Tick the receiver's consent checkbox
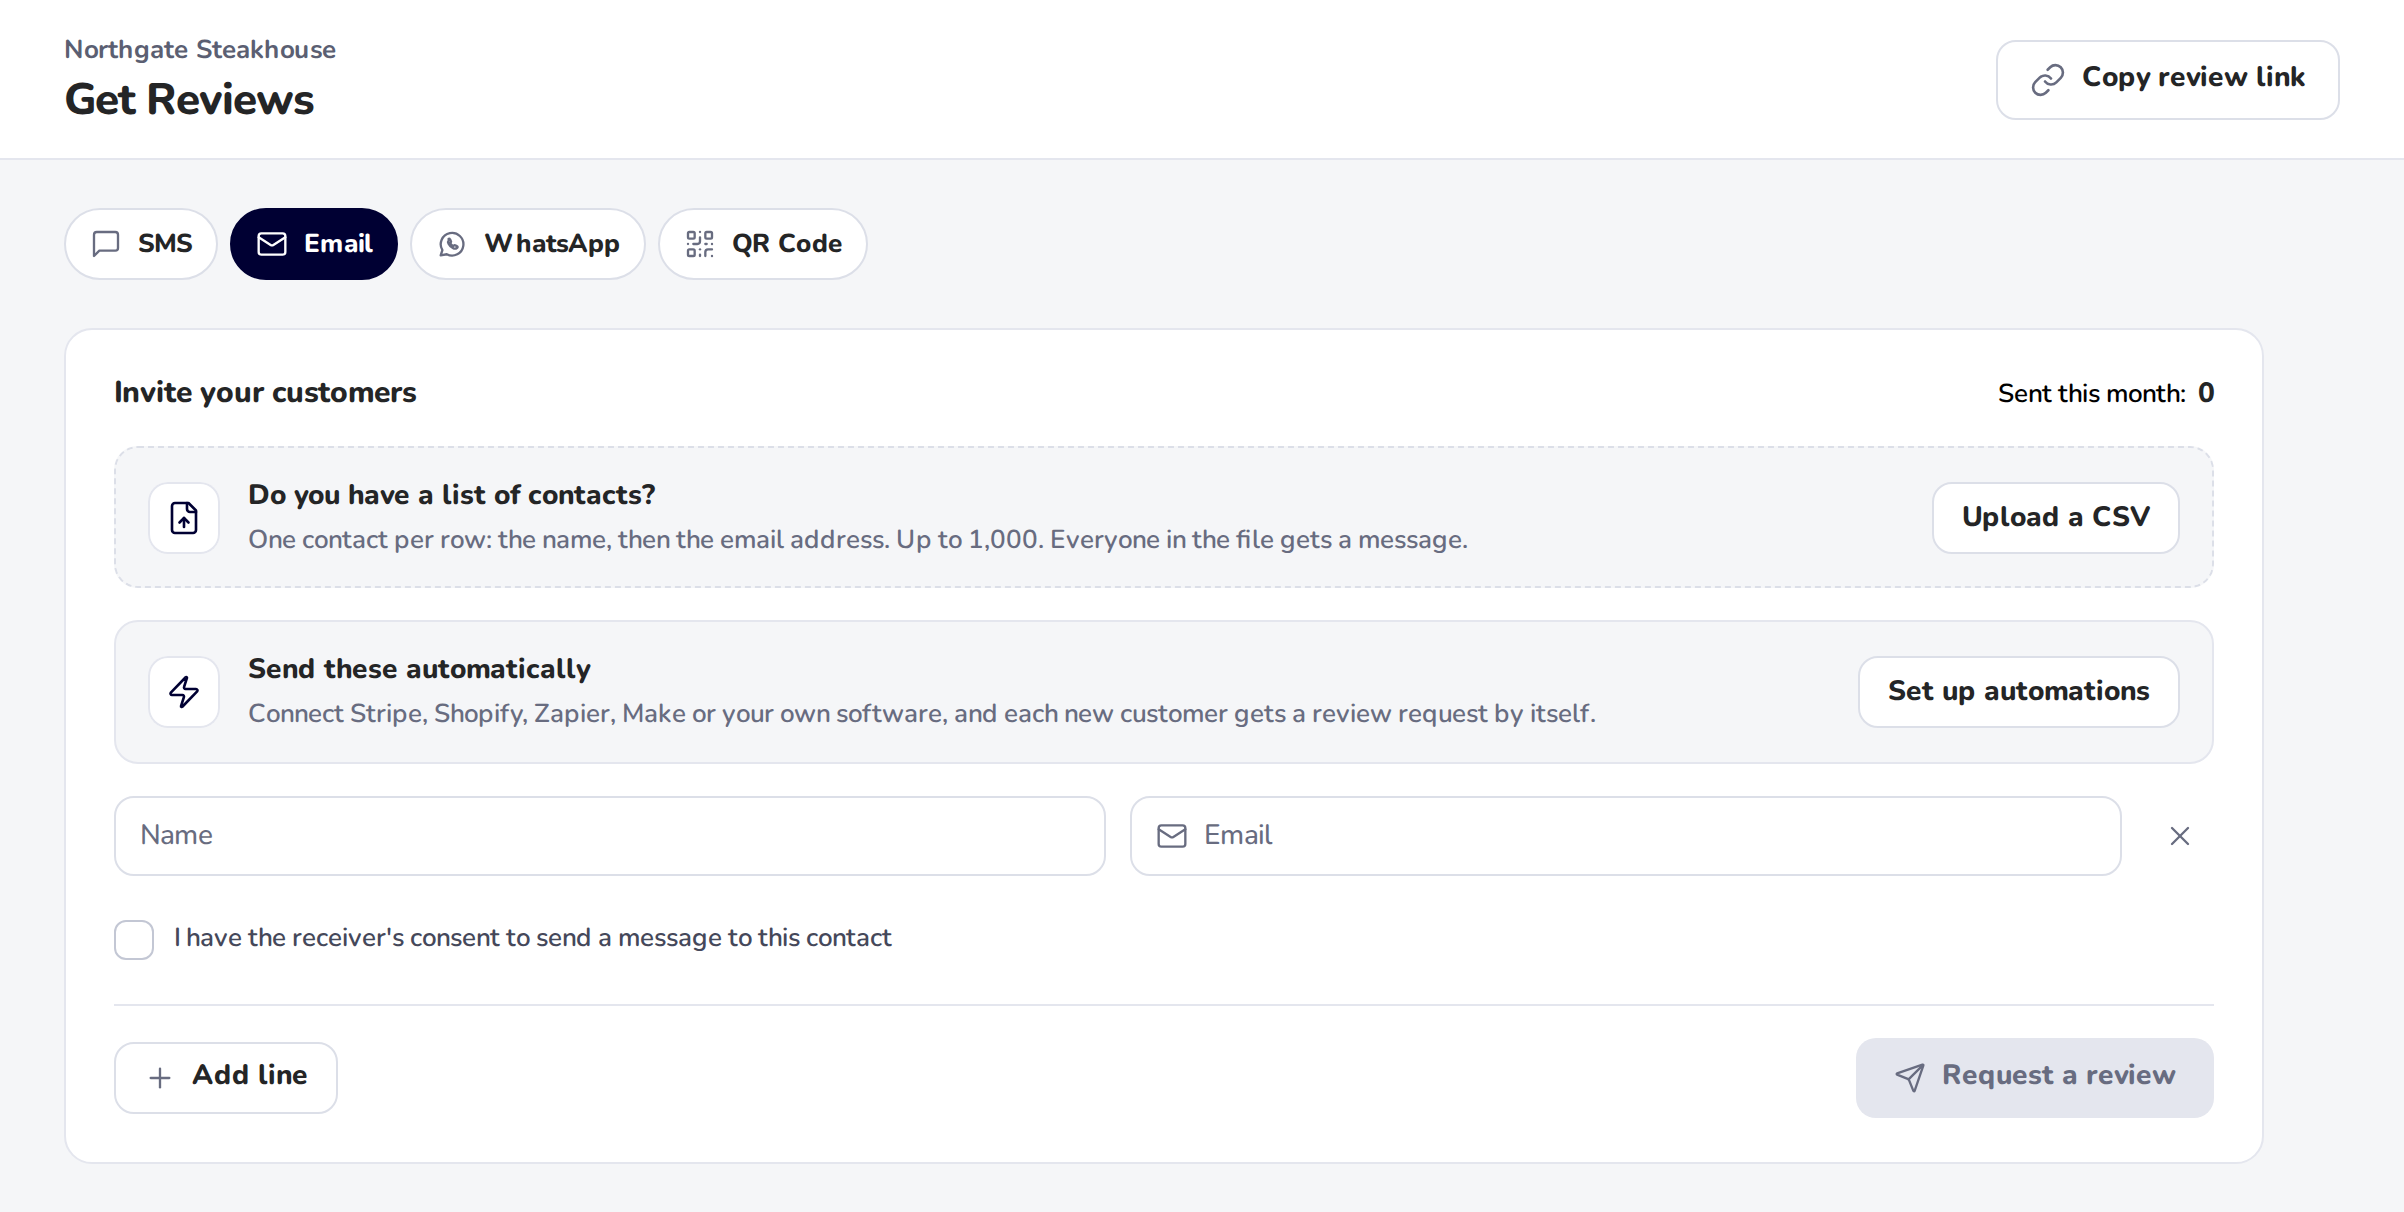2404x1212 pixels. click(134, 939)
